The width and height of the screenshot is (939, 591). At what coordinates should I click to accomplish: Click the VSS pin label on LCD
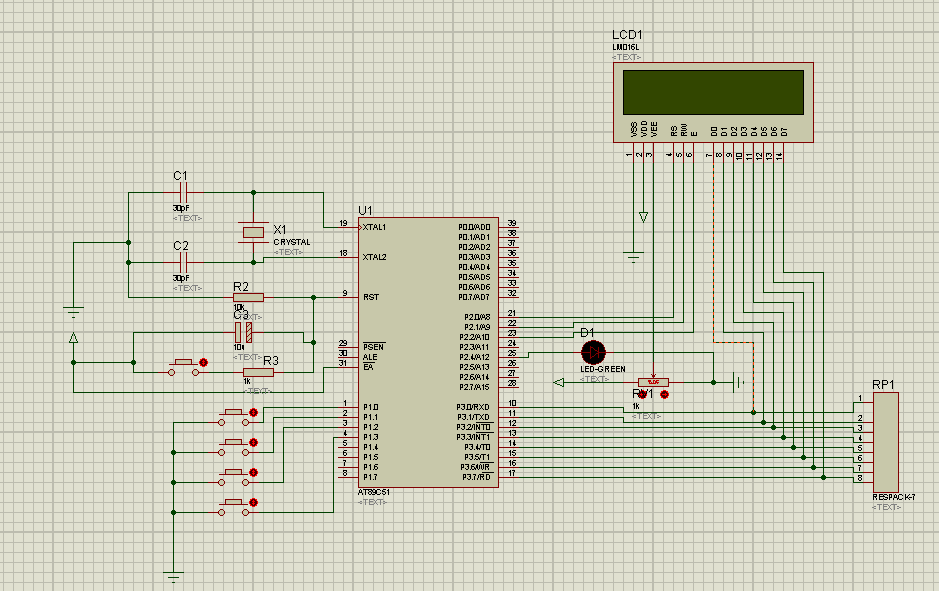(x=634, y=129)
